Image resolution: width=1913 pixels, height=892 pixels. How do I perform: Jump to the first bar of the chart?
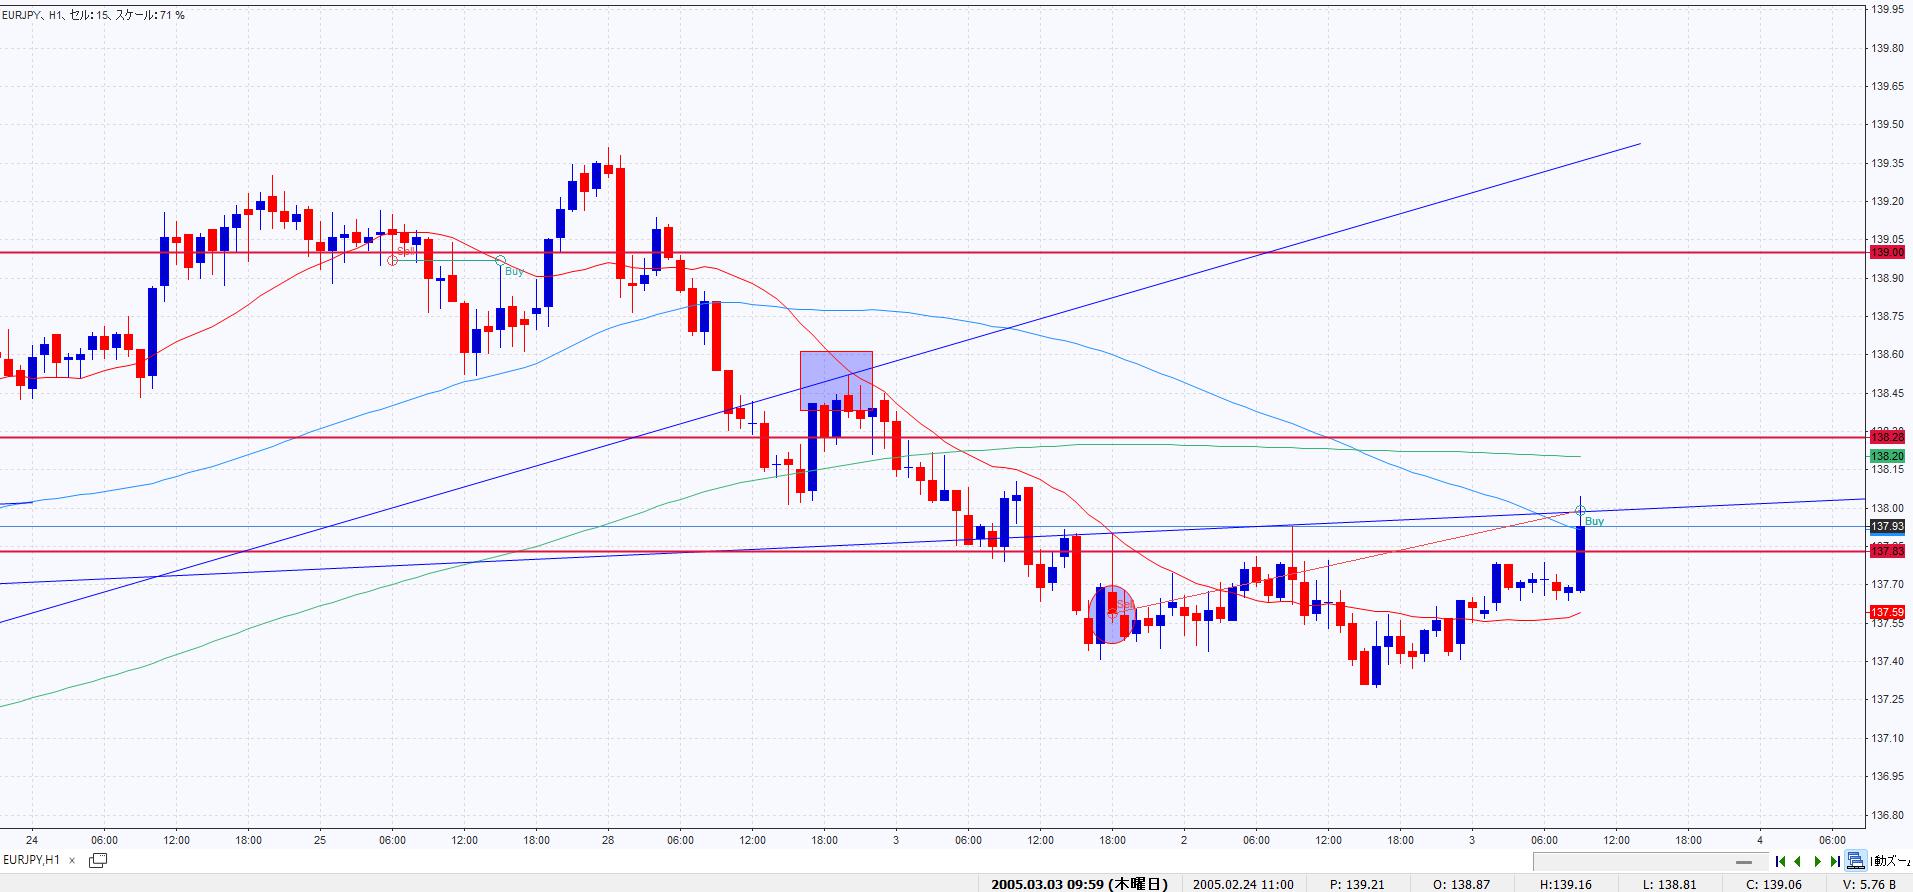(1780, 861)
